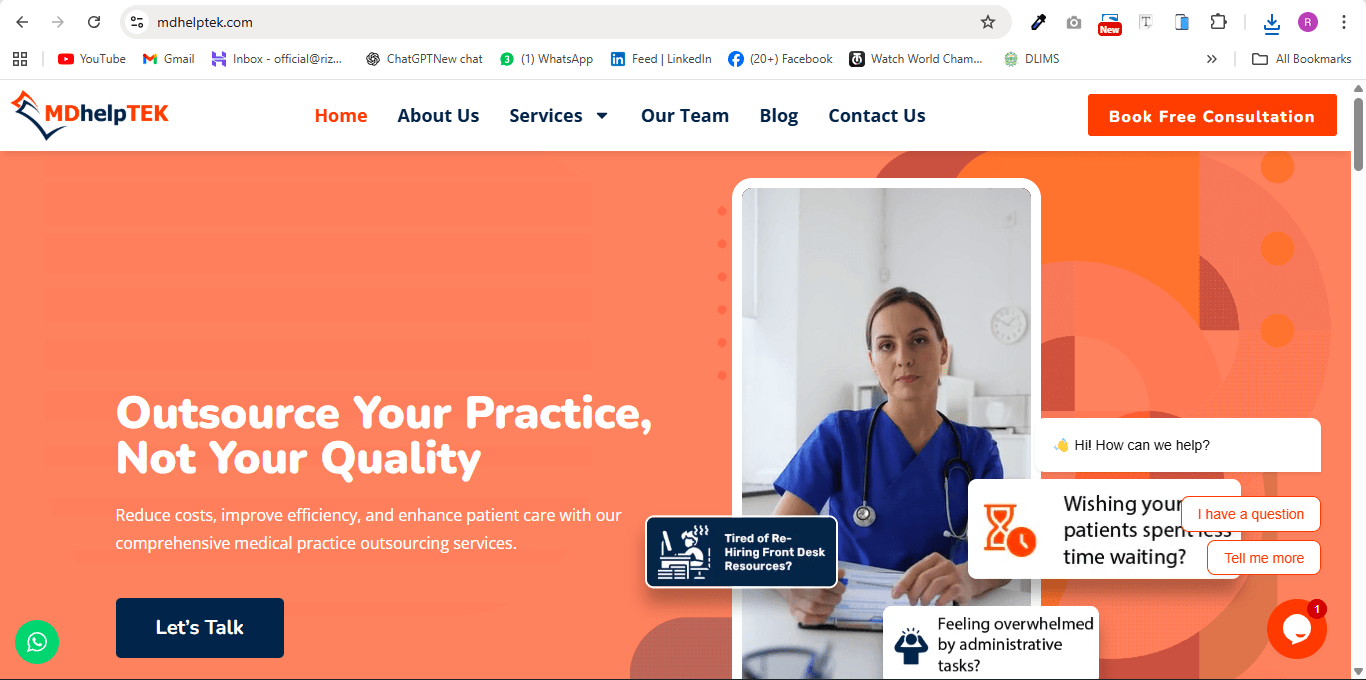Click the Let's Talk button
This screenshot has width=1366, height=680.
click(200, 628)
